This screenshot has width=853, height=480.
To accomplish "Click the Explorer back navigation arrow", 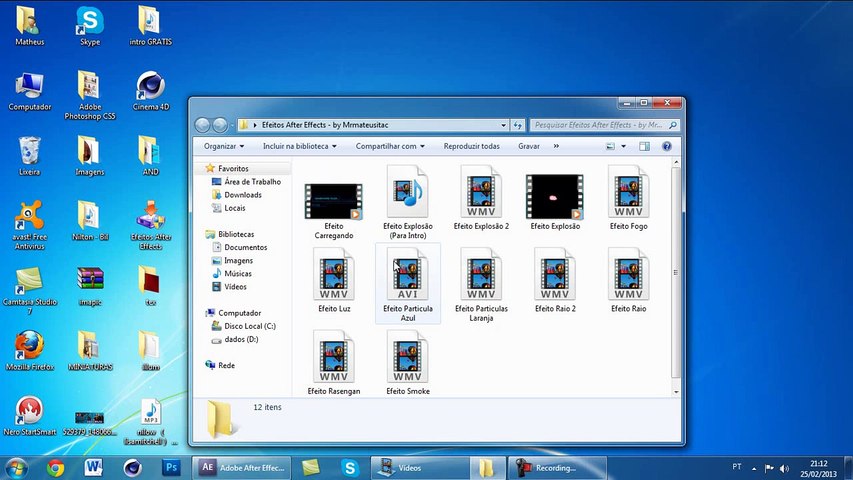I will [x=203, y=125].
